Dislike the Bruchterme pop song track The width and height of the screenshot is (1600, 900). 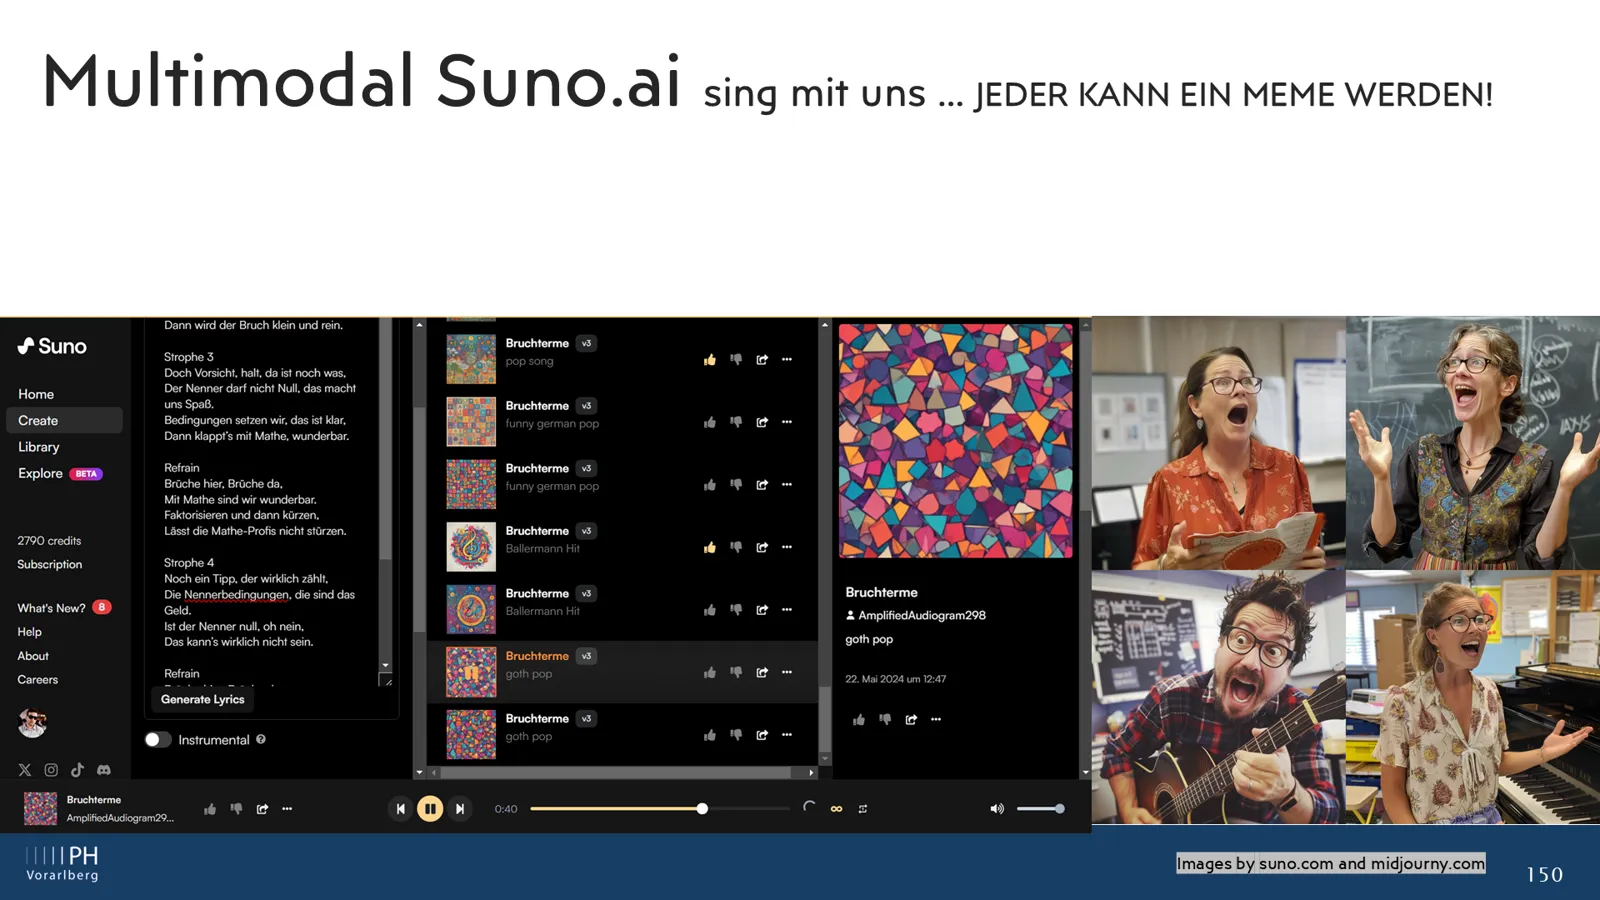736,359
